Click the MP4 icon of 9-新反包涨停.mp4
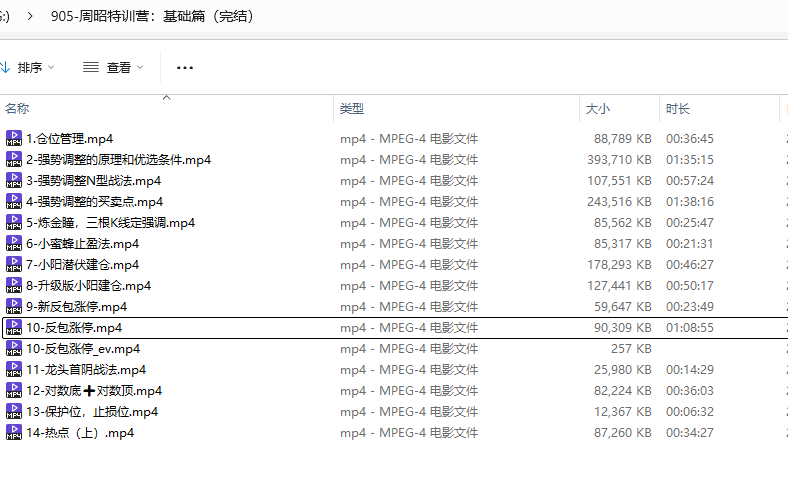 14,307
